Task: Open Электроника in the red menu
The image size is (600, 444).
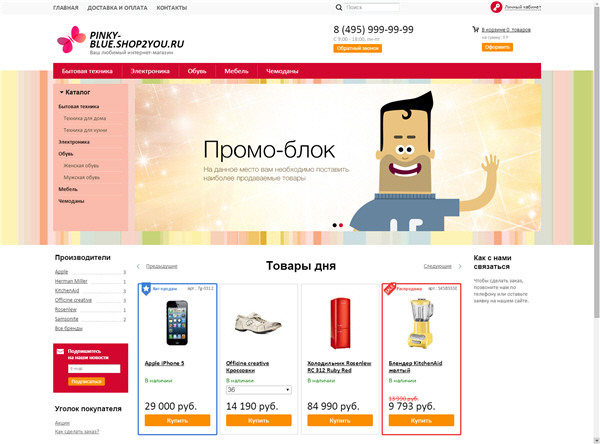Action: point(150,71)
